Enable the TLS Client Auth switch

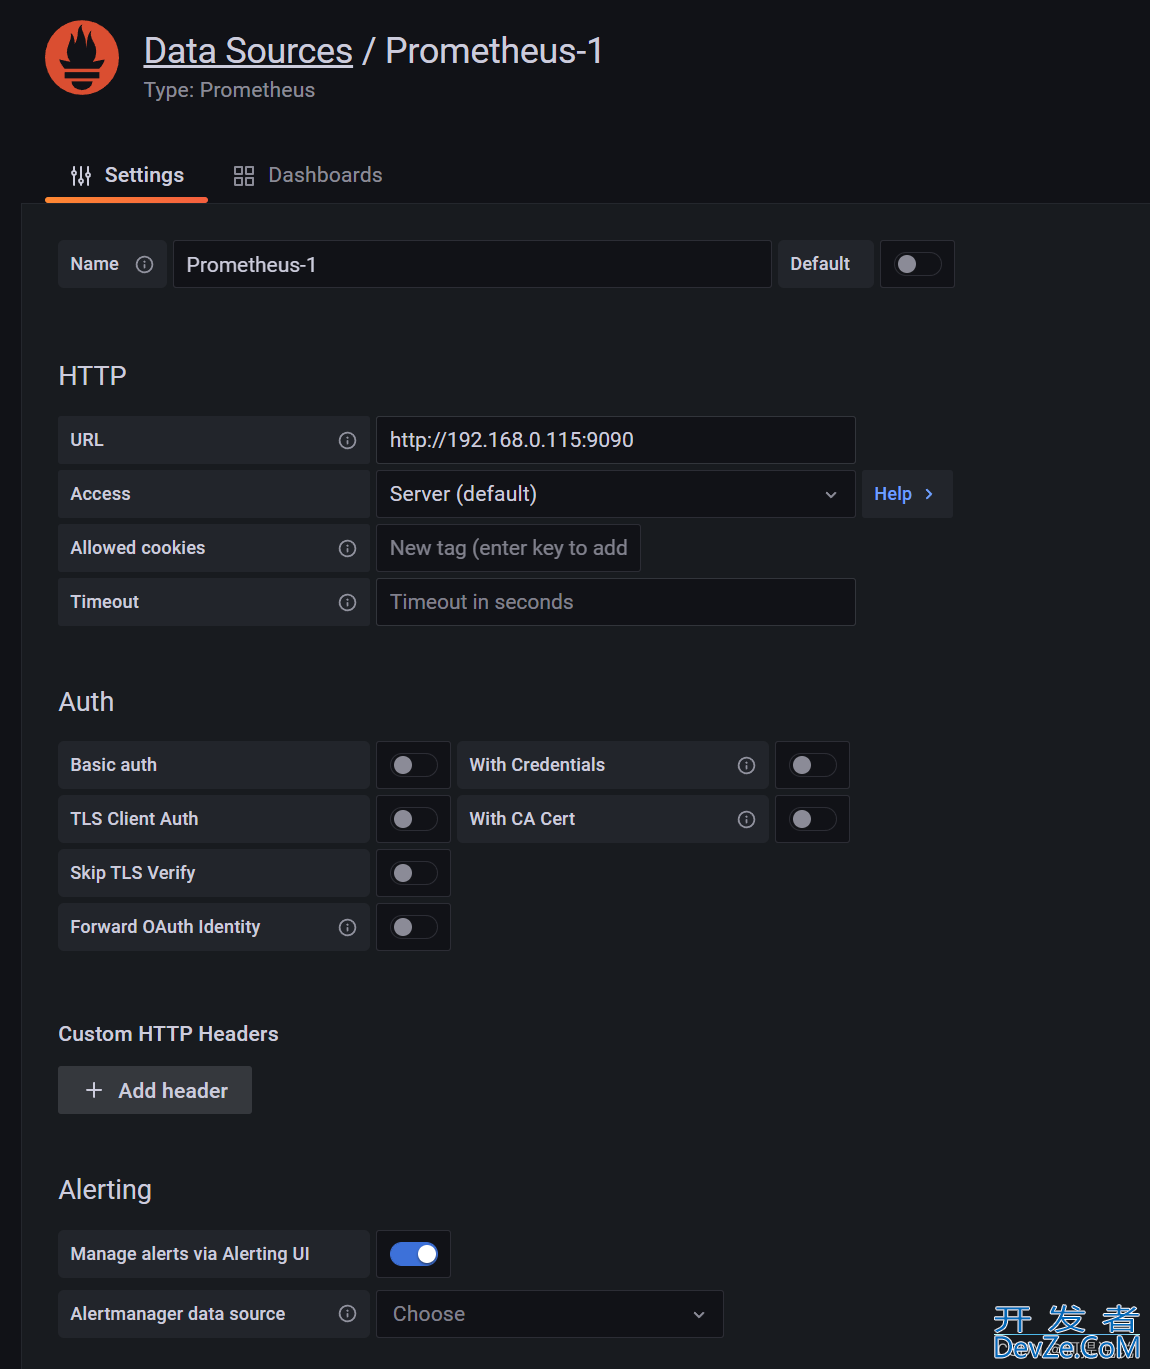(x=413, y=819)
